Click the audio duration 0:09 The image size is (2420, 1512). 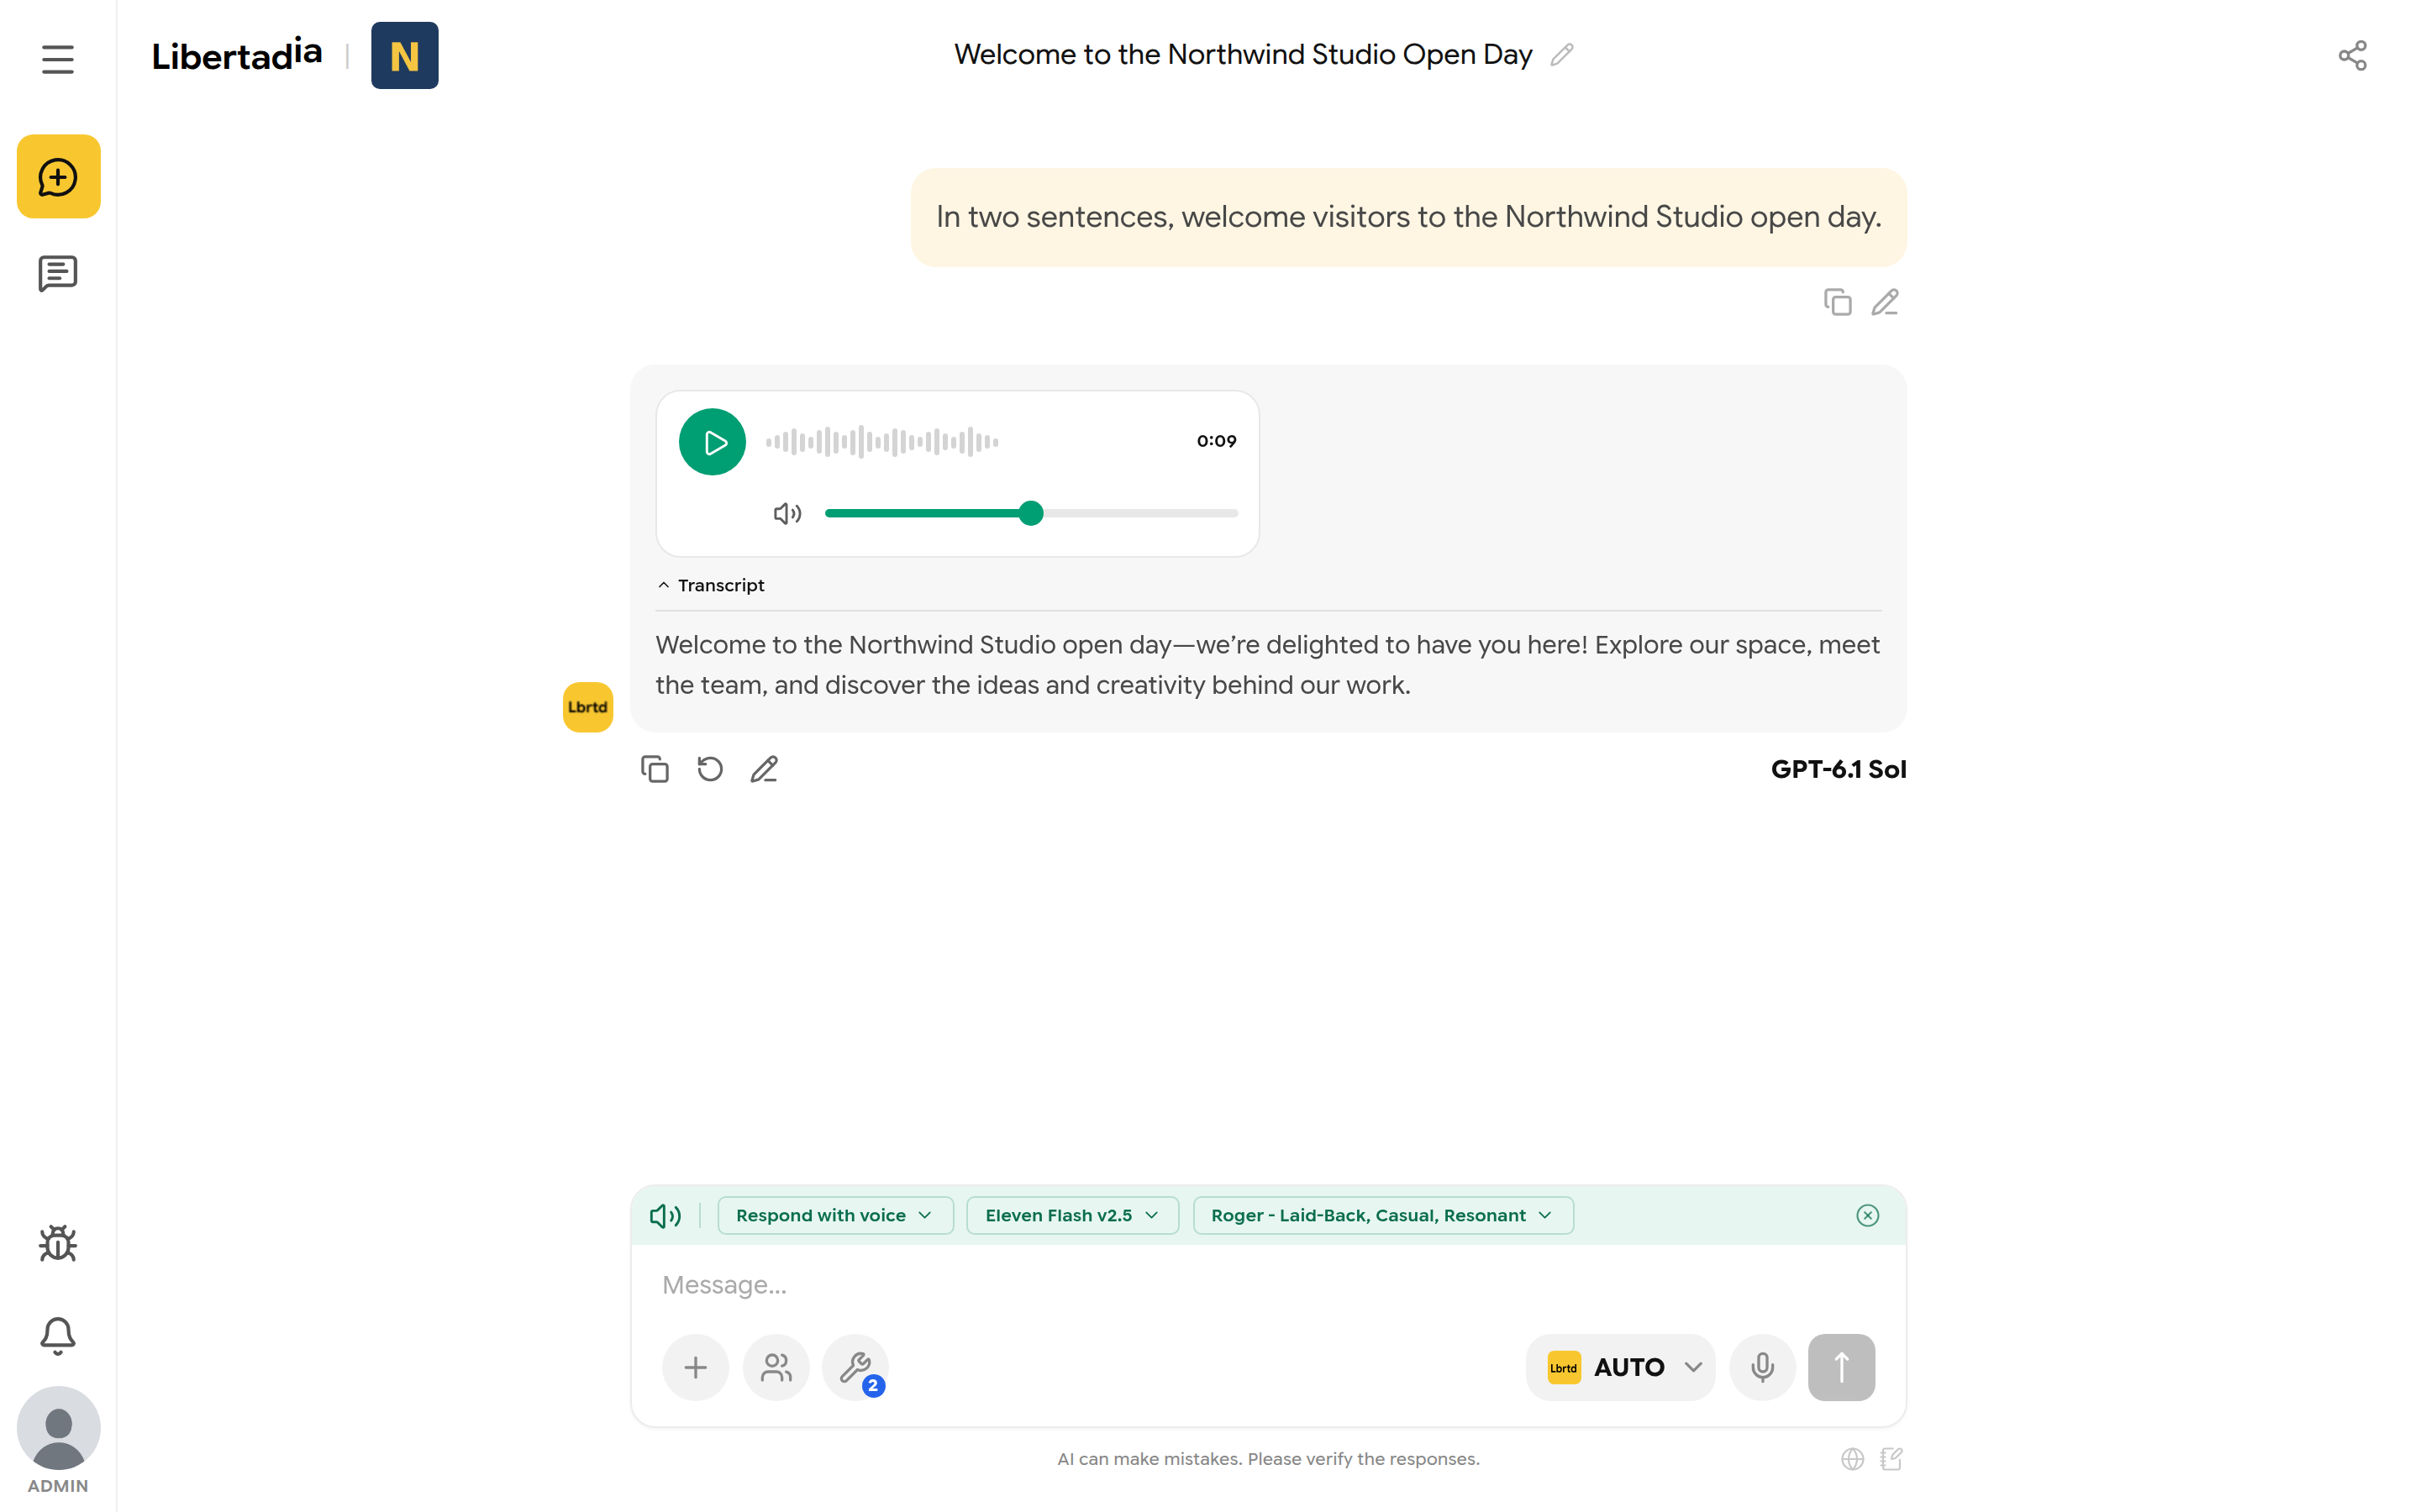pos(1216,441)
